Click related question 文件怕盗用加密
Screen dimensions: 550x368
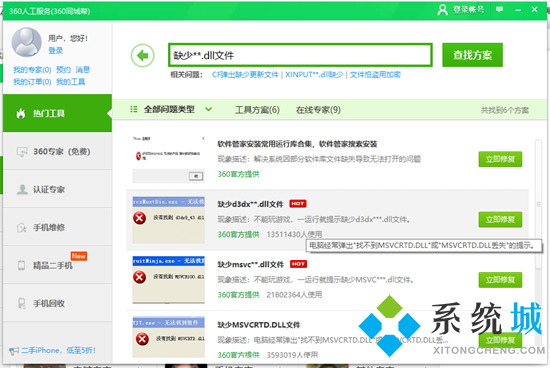(x=375, y=75)
